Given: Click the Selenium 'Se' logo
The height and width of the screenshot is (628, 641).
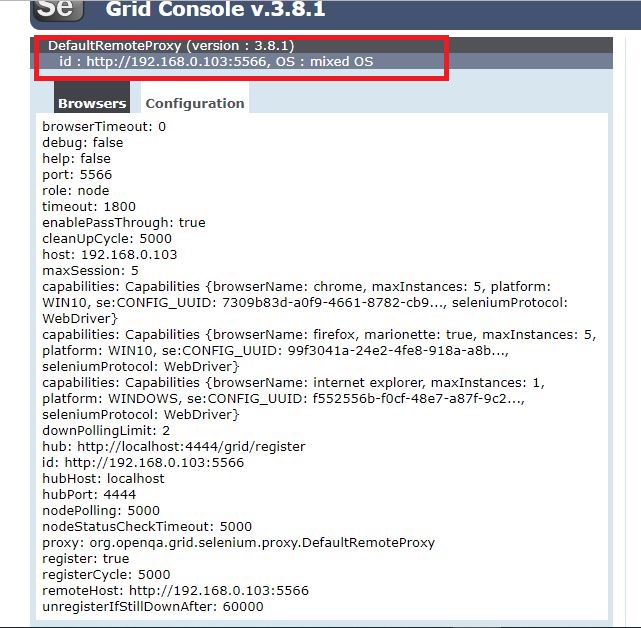Looking at the screenshot, I should (59, 10).
